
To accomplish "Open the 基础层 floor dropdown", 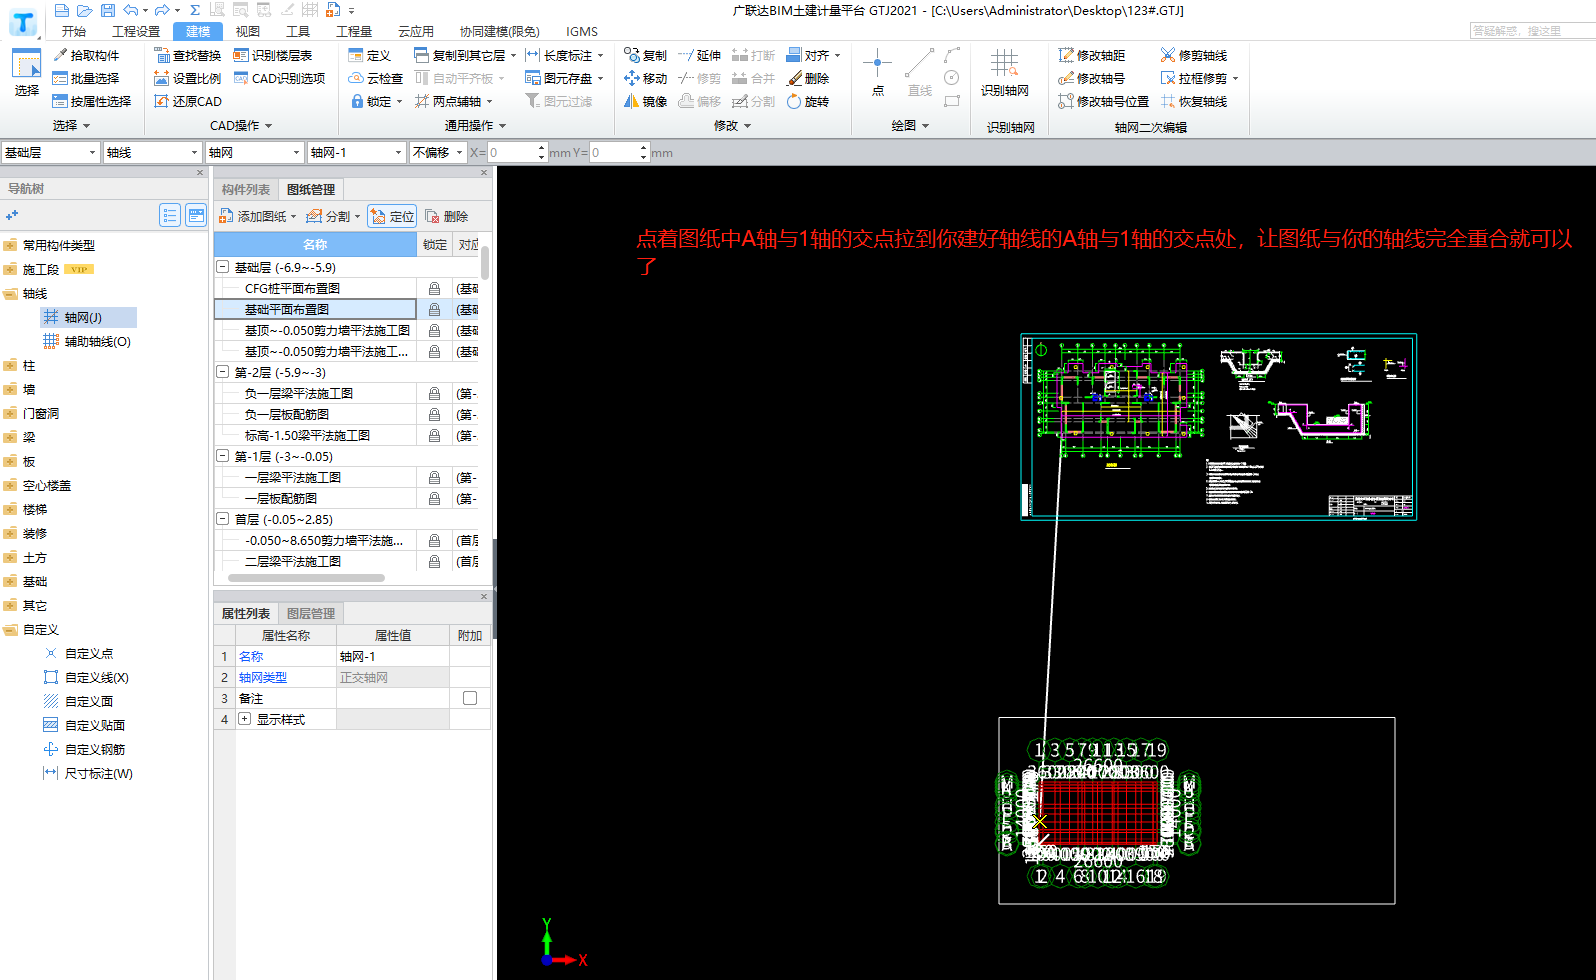I will coord(50,152).
